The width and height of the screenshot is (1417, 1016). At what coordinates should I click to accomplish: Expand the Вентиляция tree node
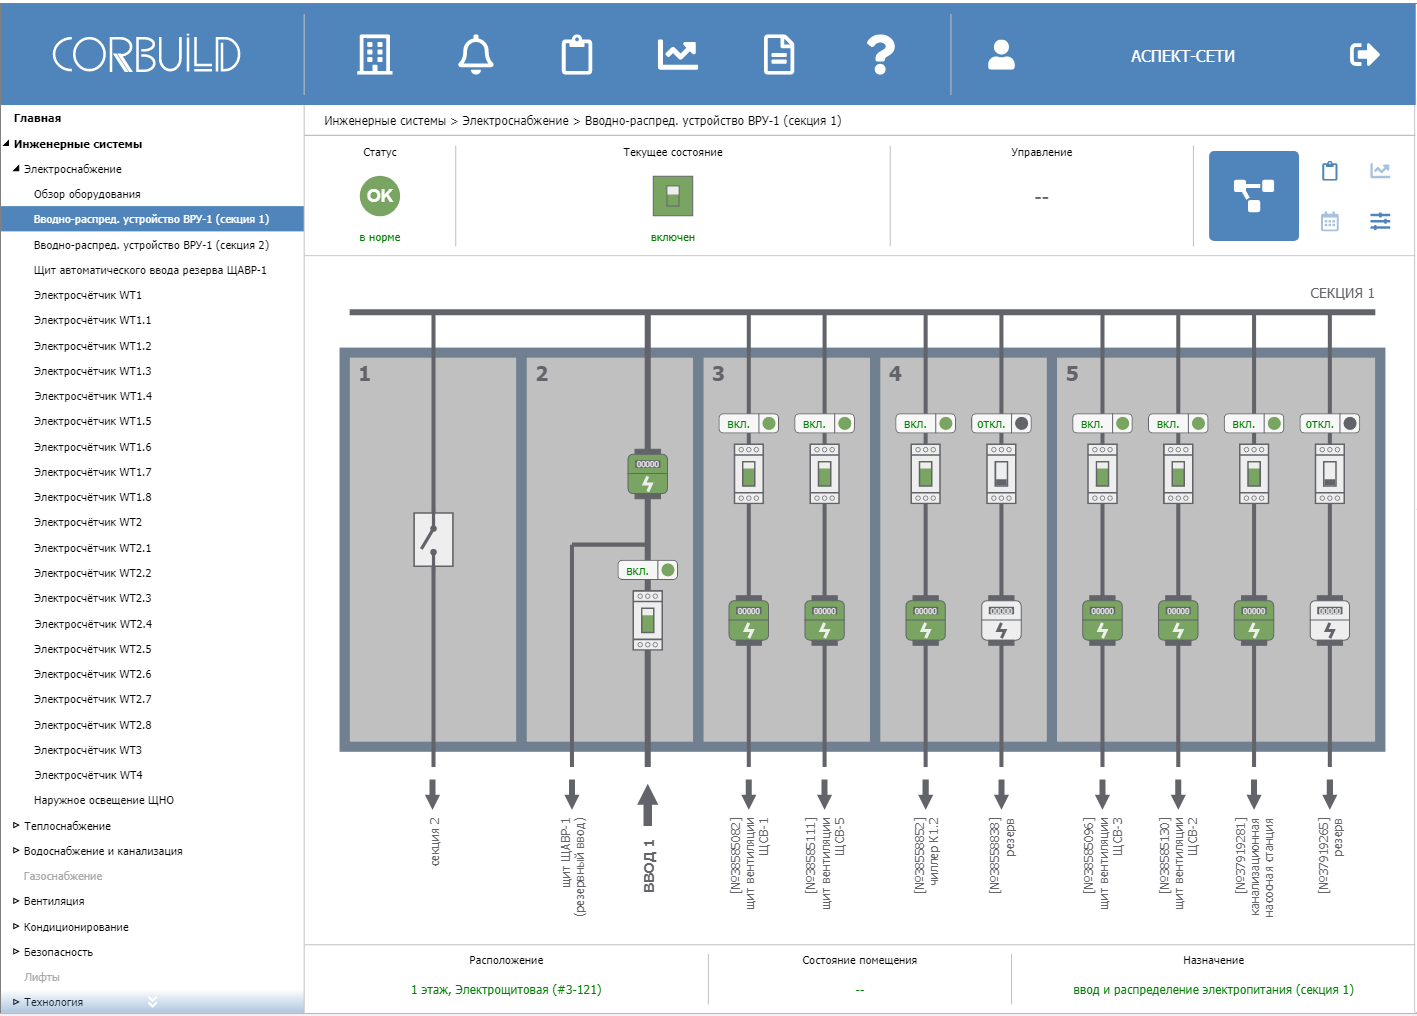(x=16, y=901)
